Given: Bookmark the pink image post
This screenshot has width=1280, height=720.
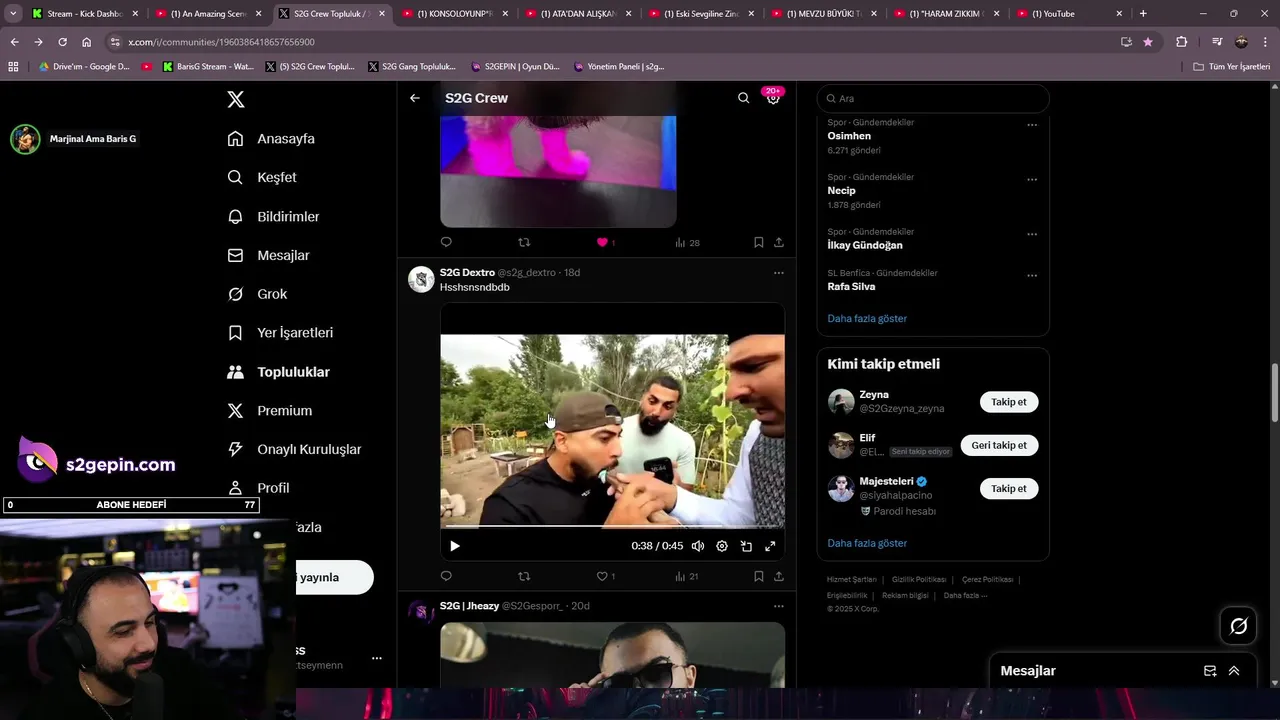Looking at the screenshot, I should [x=759, y=242].
